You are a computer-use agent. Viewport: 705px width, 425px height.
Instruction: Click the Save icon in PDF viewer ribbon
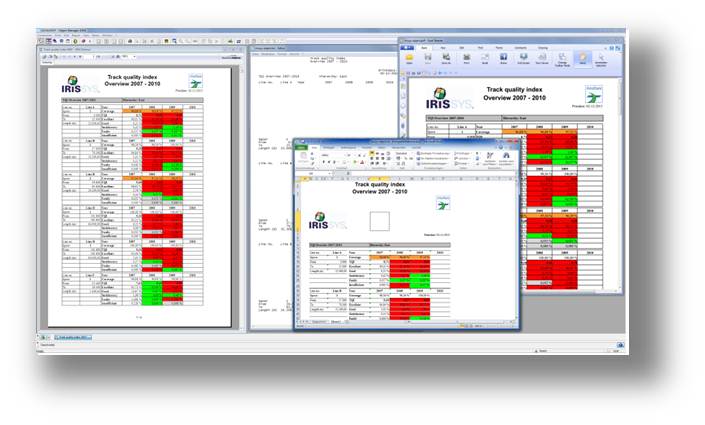pyautogui.click(x=428, y=57)
